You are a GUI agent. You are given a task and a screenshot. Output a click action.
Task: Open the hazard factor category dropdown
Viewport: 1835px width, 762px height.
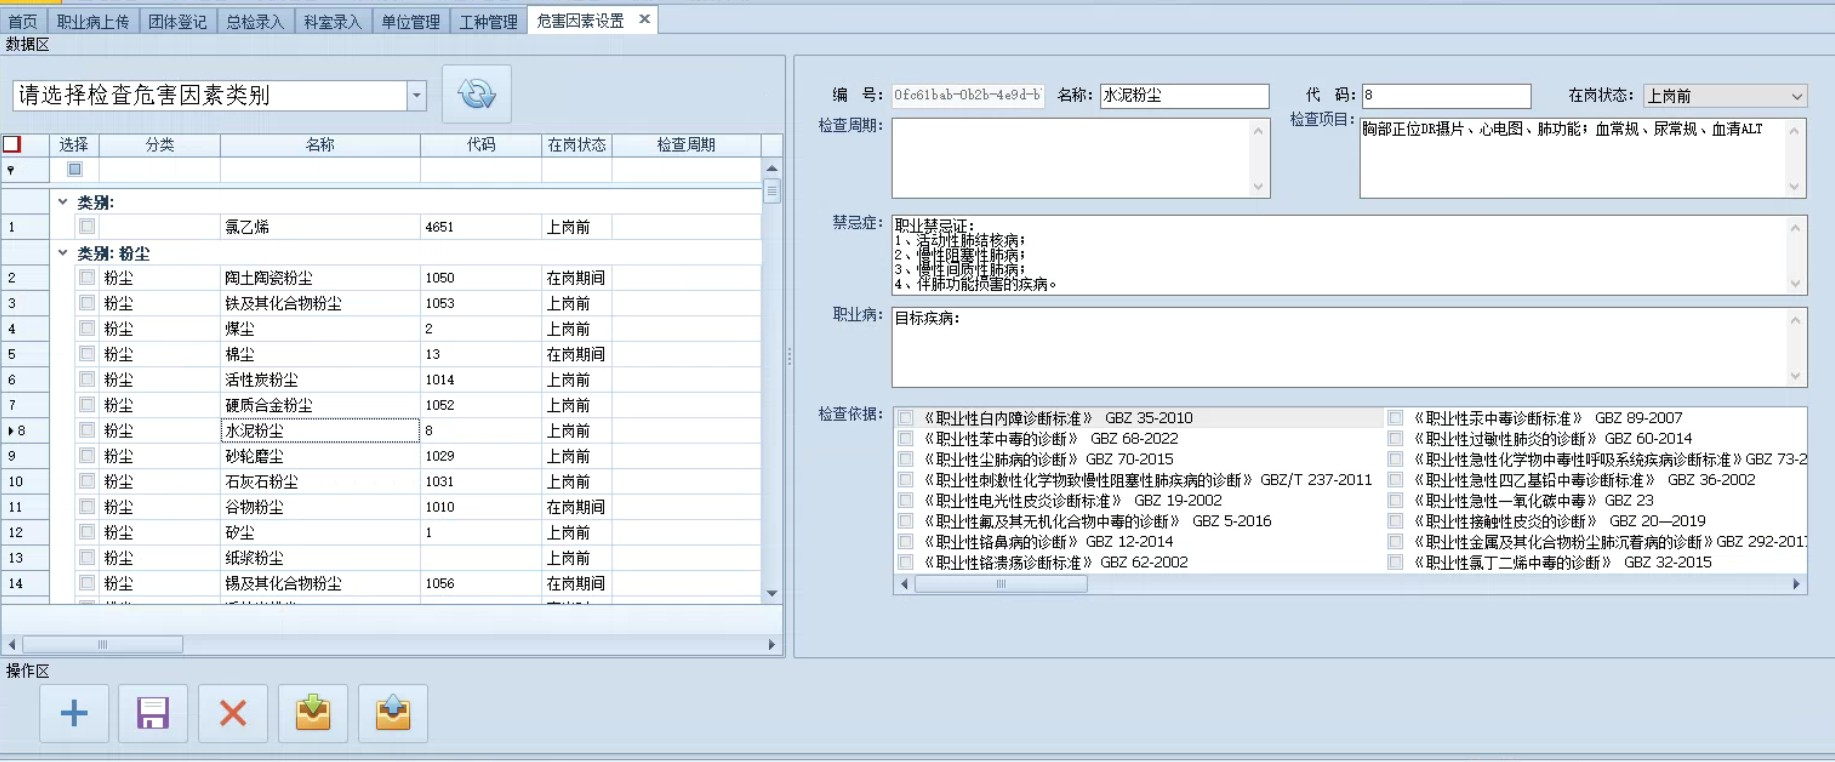tap(416, 95)
